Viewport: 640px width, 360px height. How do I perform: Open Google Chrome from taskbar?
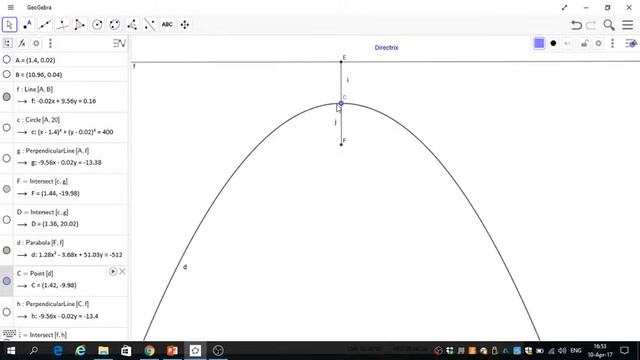[x=149, y=351]
